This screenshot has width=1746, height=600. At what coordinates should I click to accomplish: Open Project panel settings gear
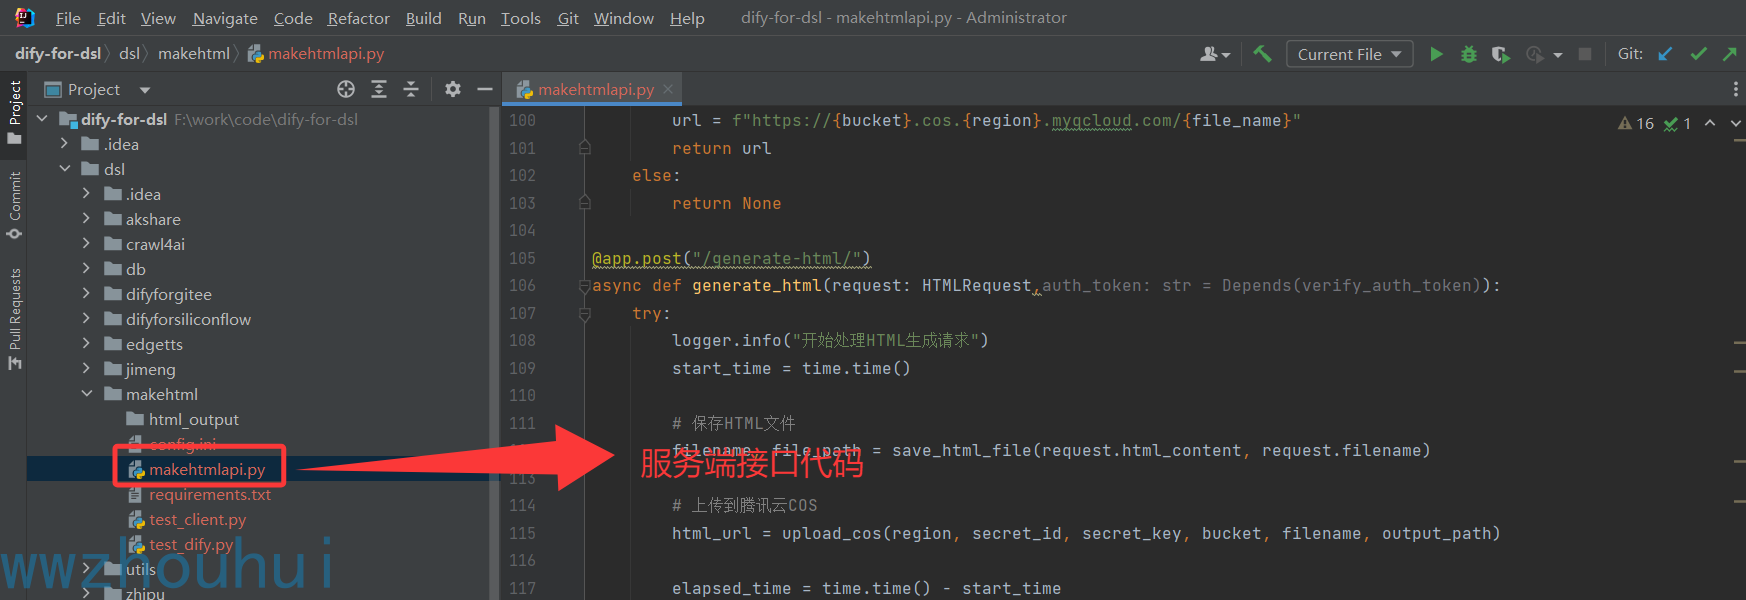point(453,89)
